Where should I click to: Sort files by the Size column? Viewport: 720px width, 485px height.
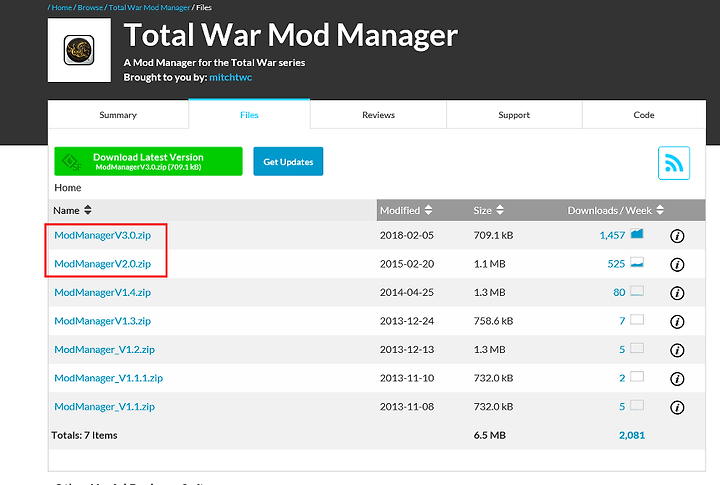489,210
